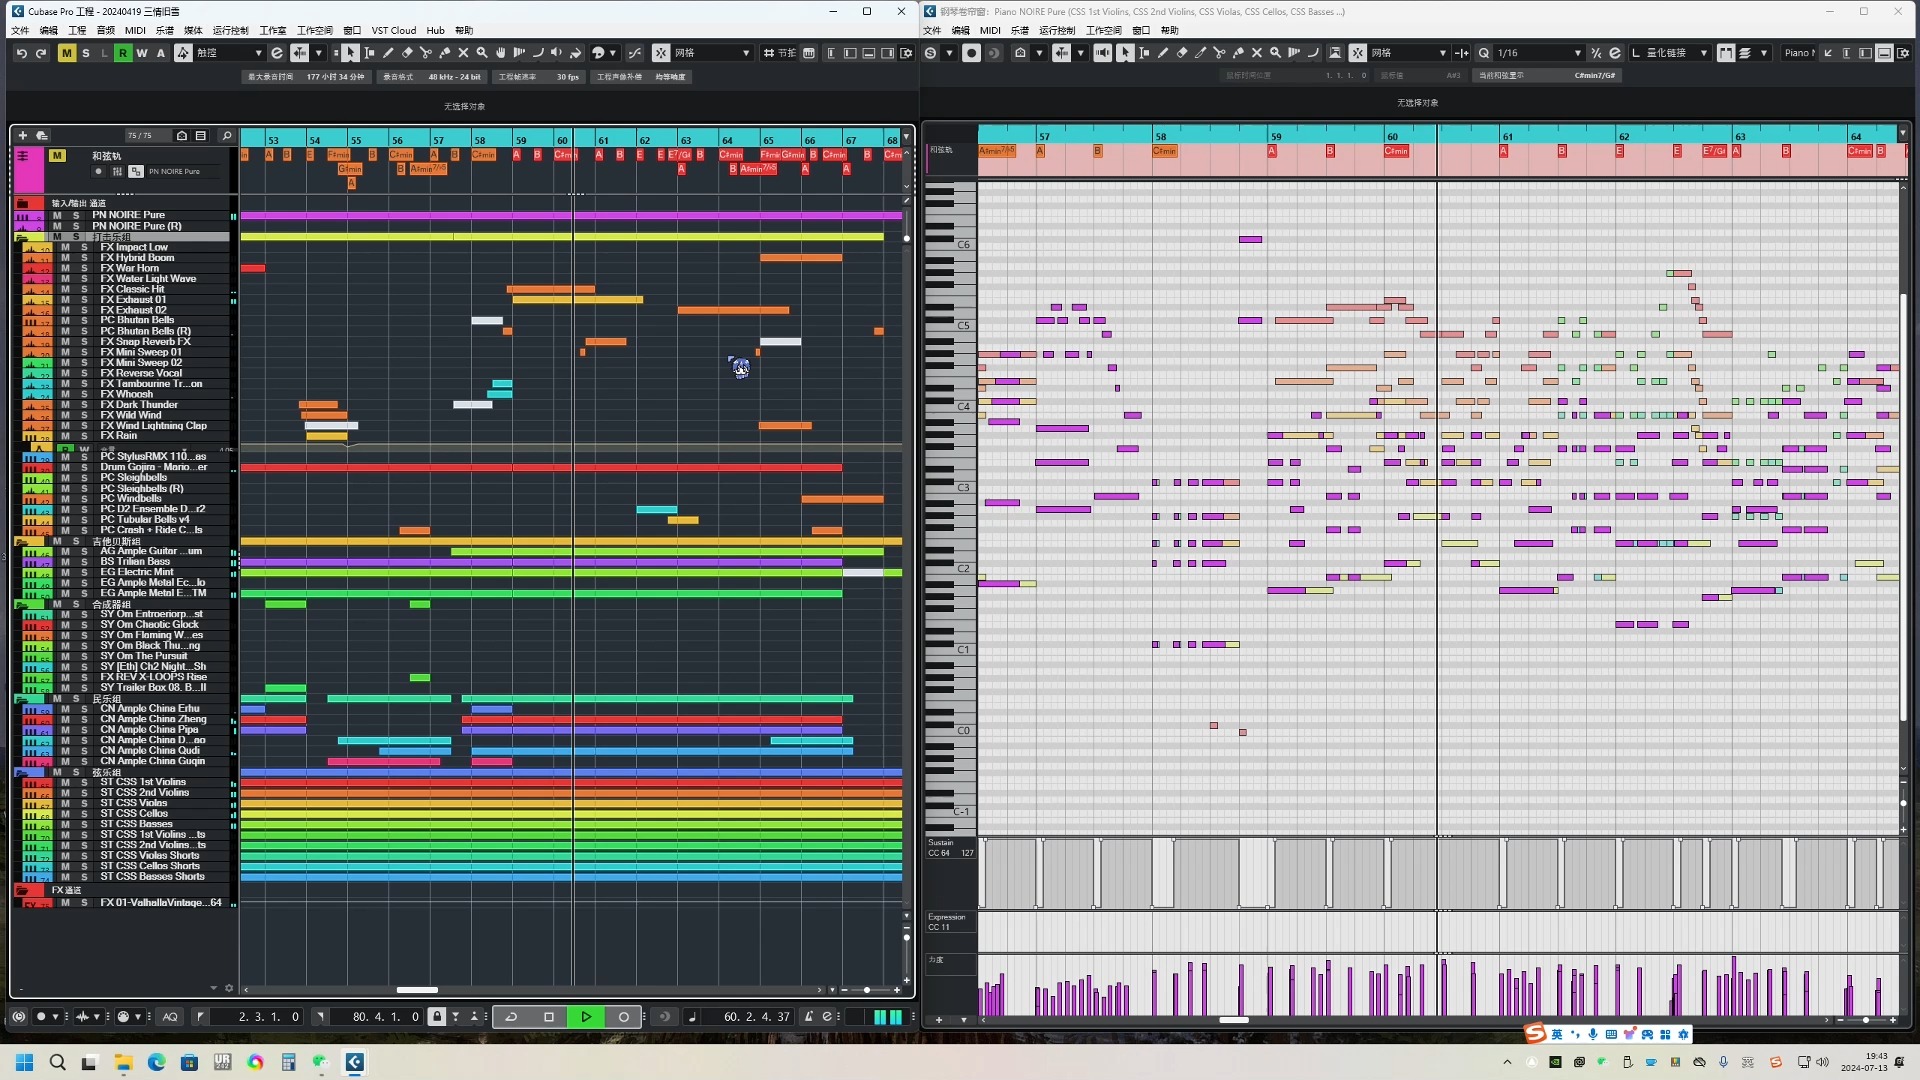1920x1080 pixels.
Task: Open the auto-scroll settings dropdown in project toolbar
Action: 319,53
